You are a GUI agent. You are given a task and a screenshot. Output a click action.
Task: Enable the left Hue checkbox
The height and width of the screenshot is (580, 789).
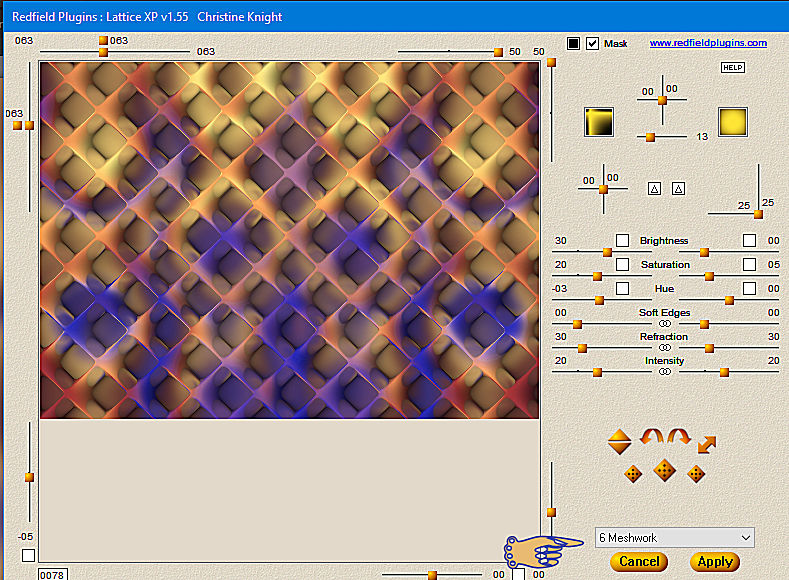[622, 288]
